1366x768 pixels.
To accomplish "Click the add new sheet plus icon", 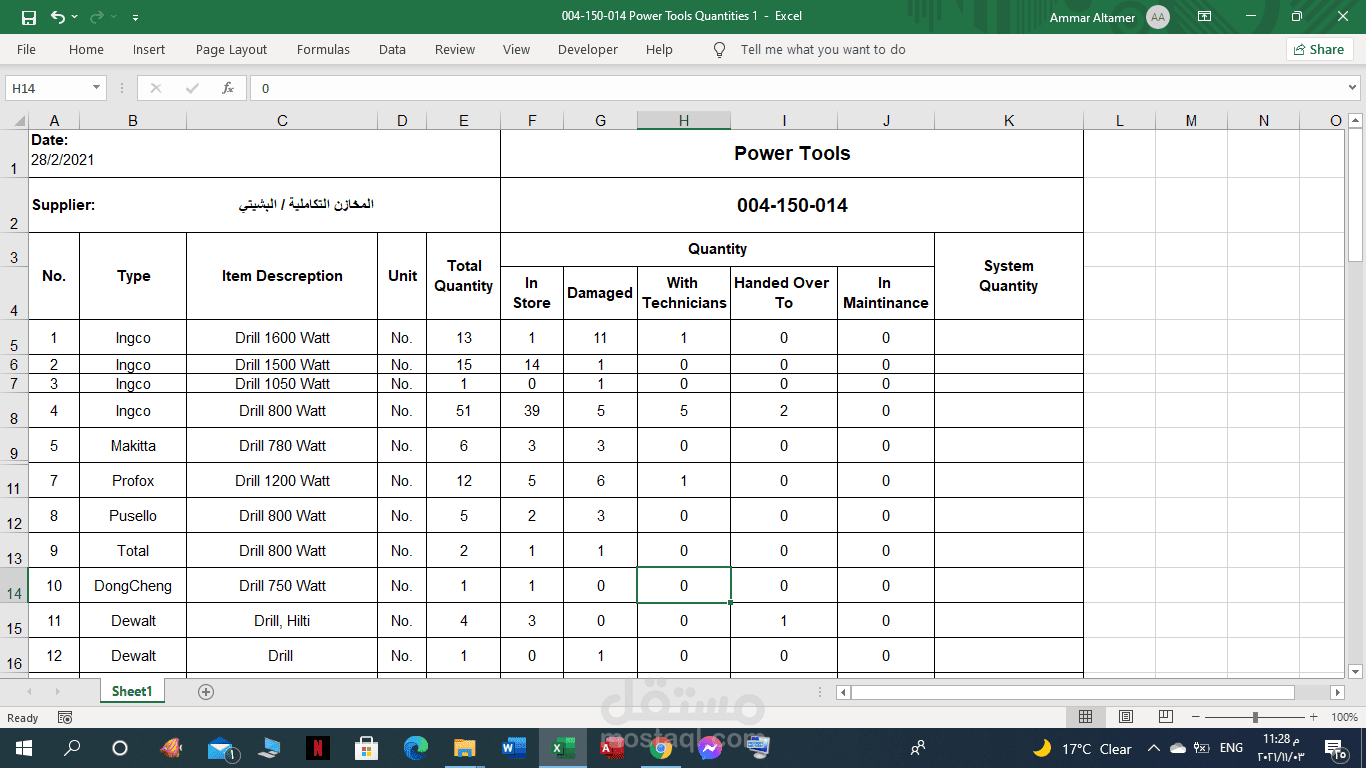I will pyautogui.click(x=206, y=692).
